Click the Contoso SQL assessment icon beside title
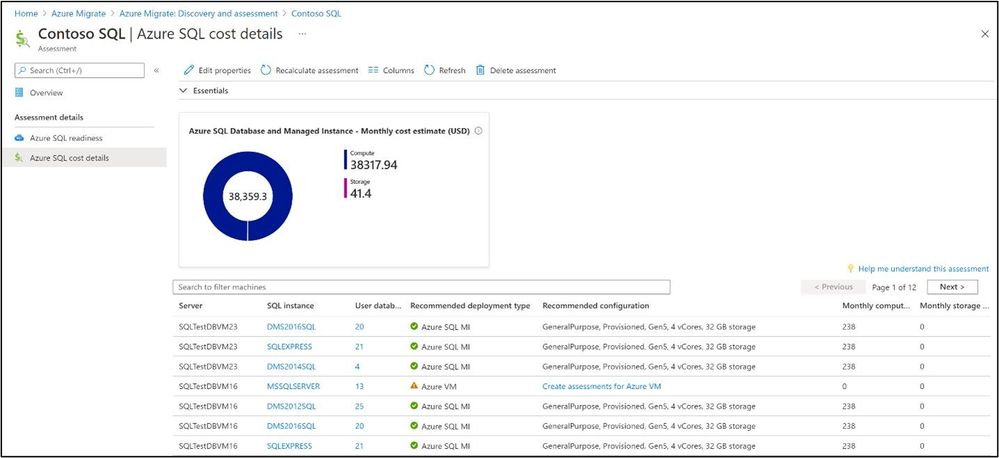This screenshot has width=999, height=458. pos(22,38)
